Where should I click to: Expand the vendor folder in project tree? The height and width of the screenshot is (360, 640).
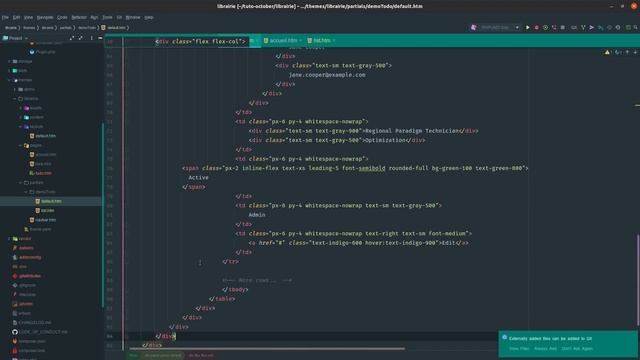point(9,238)
